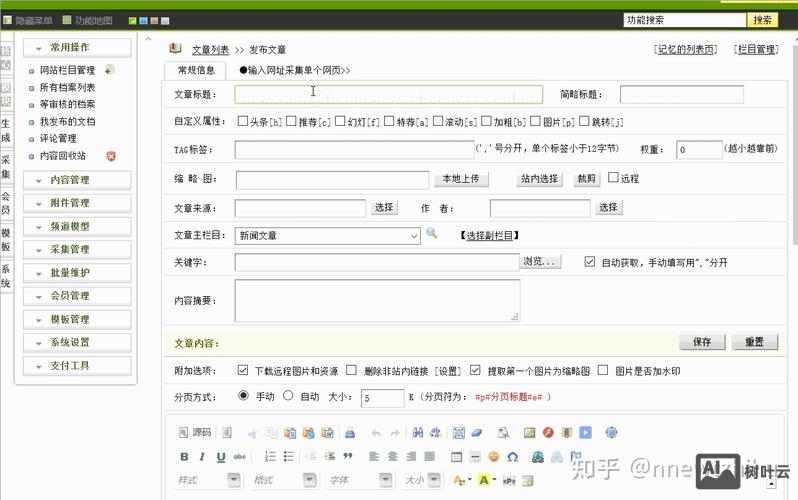Click the 重置 reset button

coord(755,342)
